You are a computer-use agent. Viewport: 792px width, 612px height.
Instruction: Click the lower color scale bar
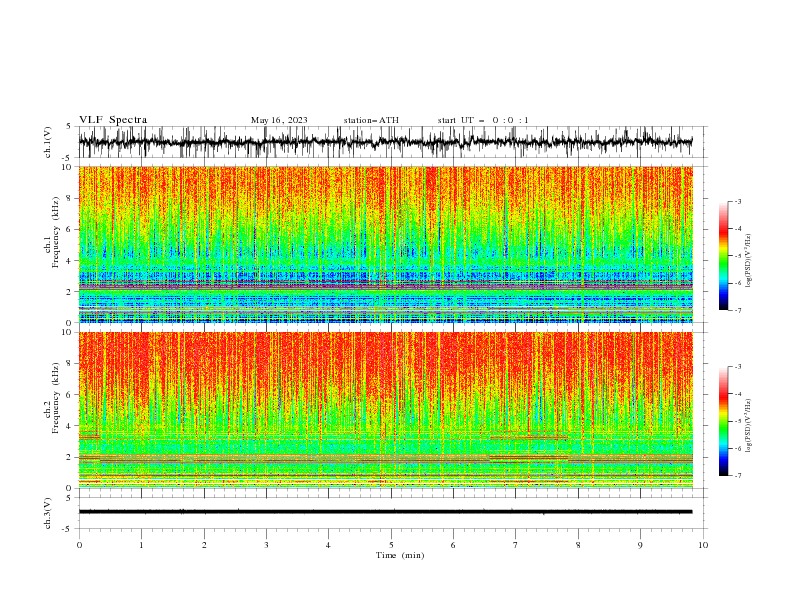tap(724, 421)
